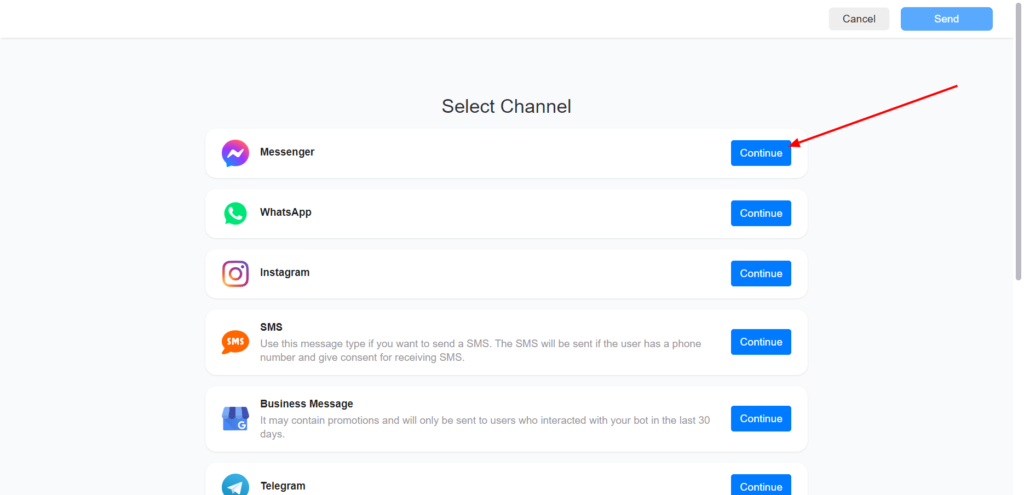The image size is (1024, 495).
Task: Click the Google Business Message storefront icon
Action: [235, 419]
